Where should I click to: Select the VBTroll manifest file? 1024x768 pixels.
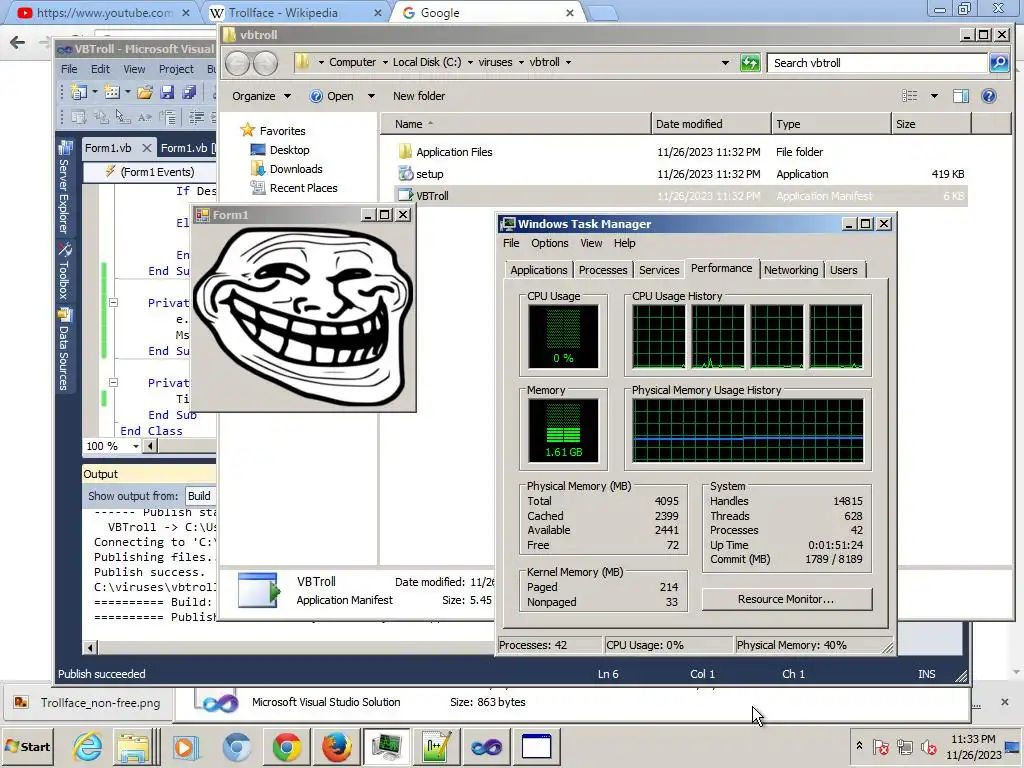pyautogui.click(x=680, y=195)
